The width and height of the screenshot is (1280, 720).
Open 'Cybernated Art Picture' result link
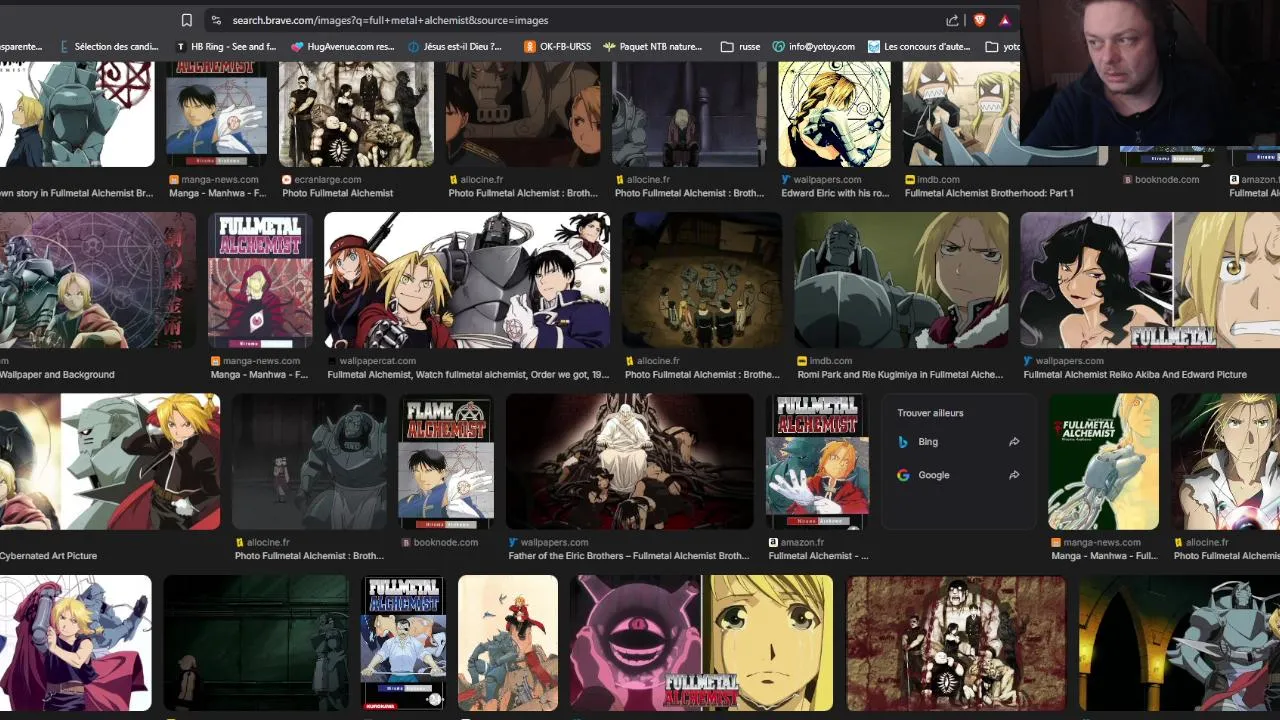coord(48,556)
